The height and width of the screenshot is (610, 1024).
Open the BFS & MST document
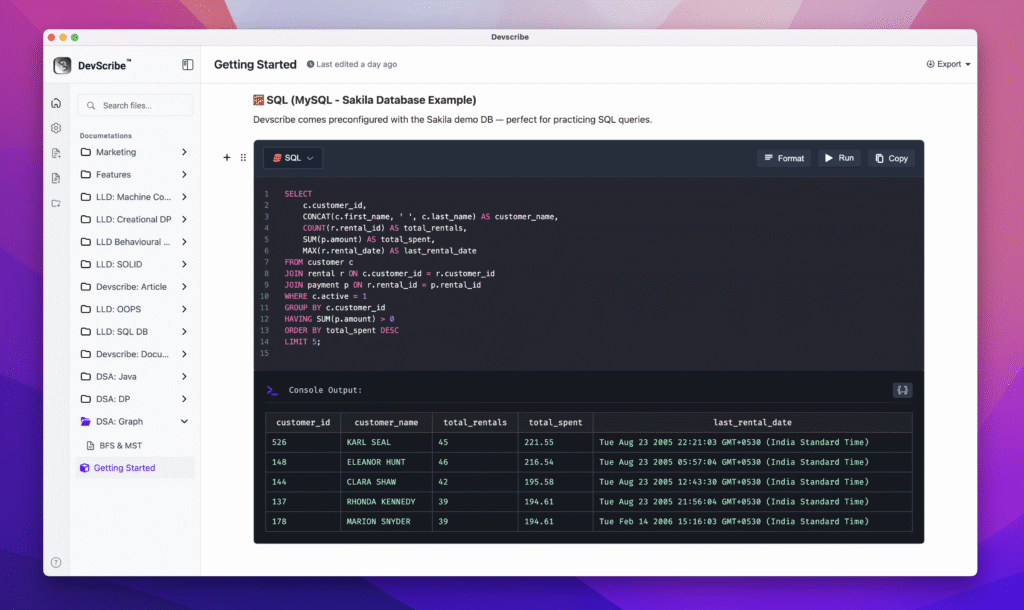click(119, 445)
